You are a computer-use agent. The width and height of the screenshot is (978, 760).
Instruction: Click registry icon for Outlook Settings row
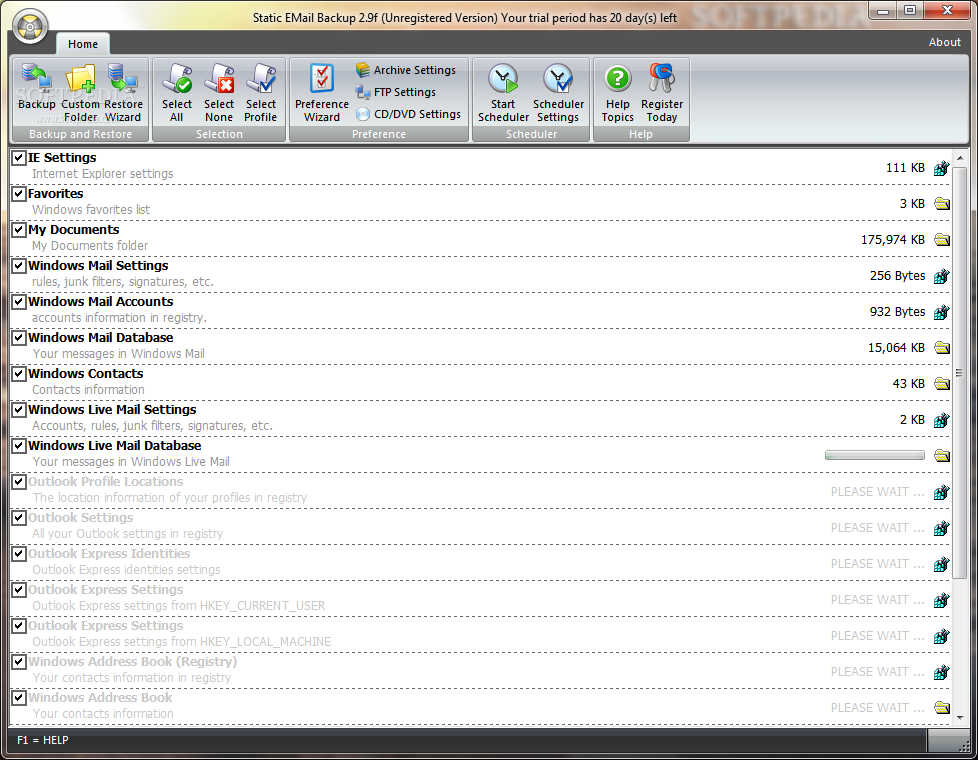click(942, 528)
